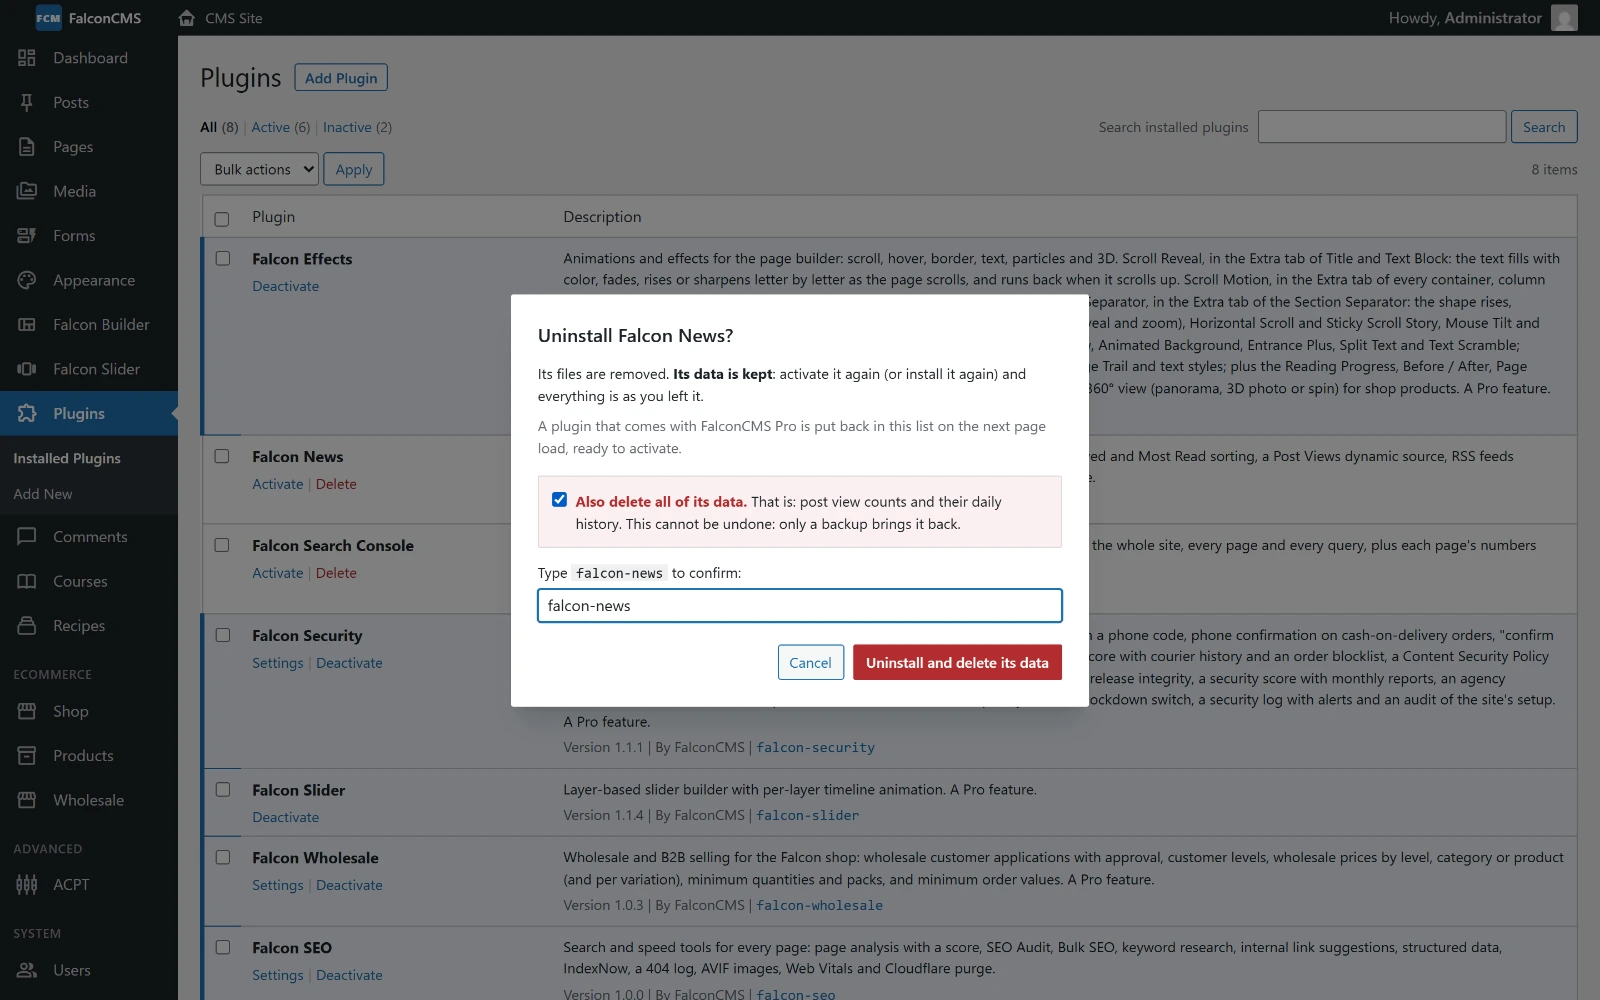
Task: Click the Shop storefront icon
Action: (x=27, y=711)
